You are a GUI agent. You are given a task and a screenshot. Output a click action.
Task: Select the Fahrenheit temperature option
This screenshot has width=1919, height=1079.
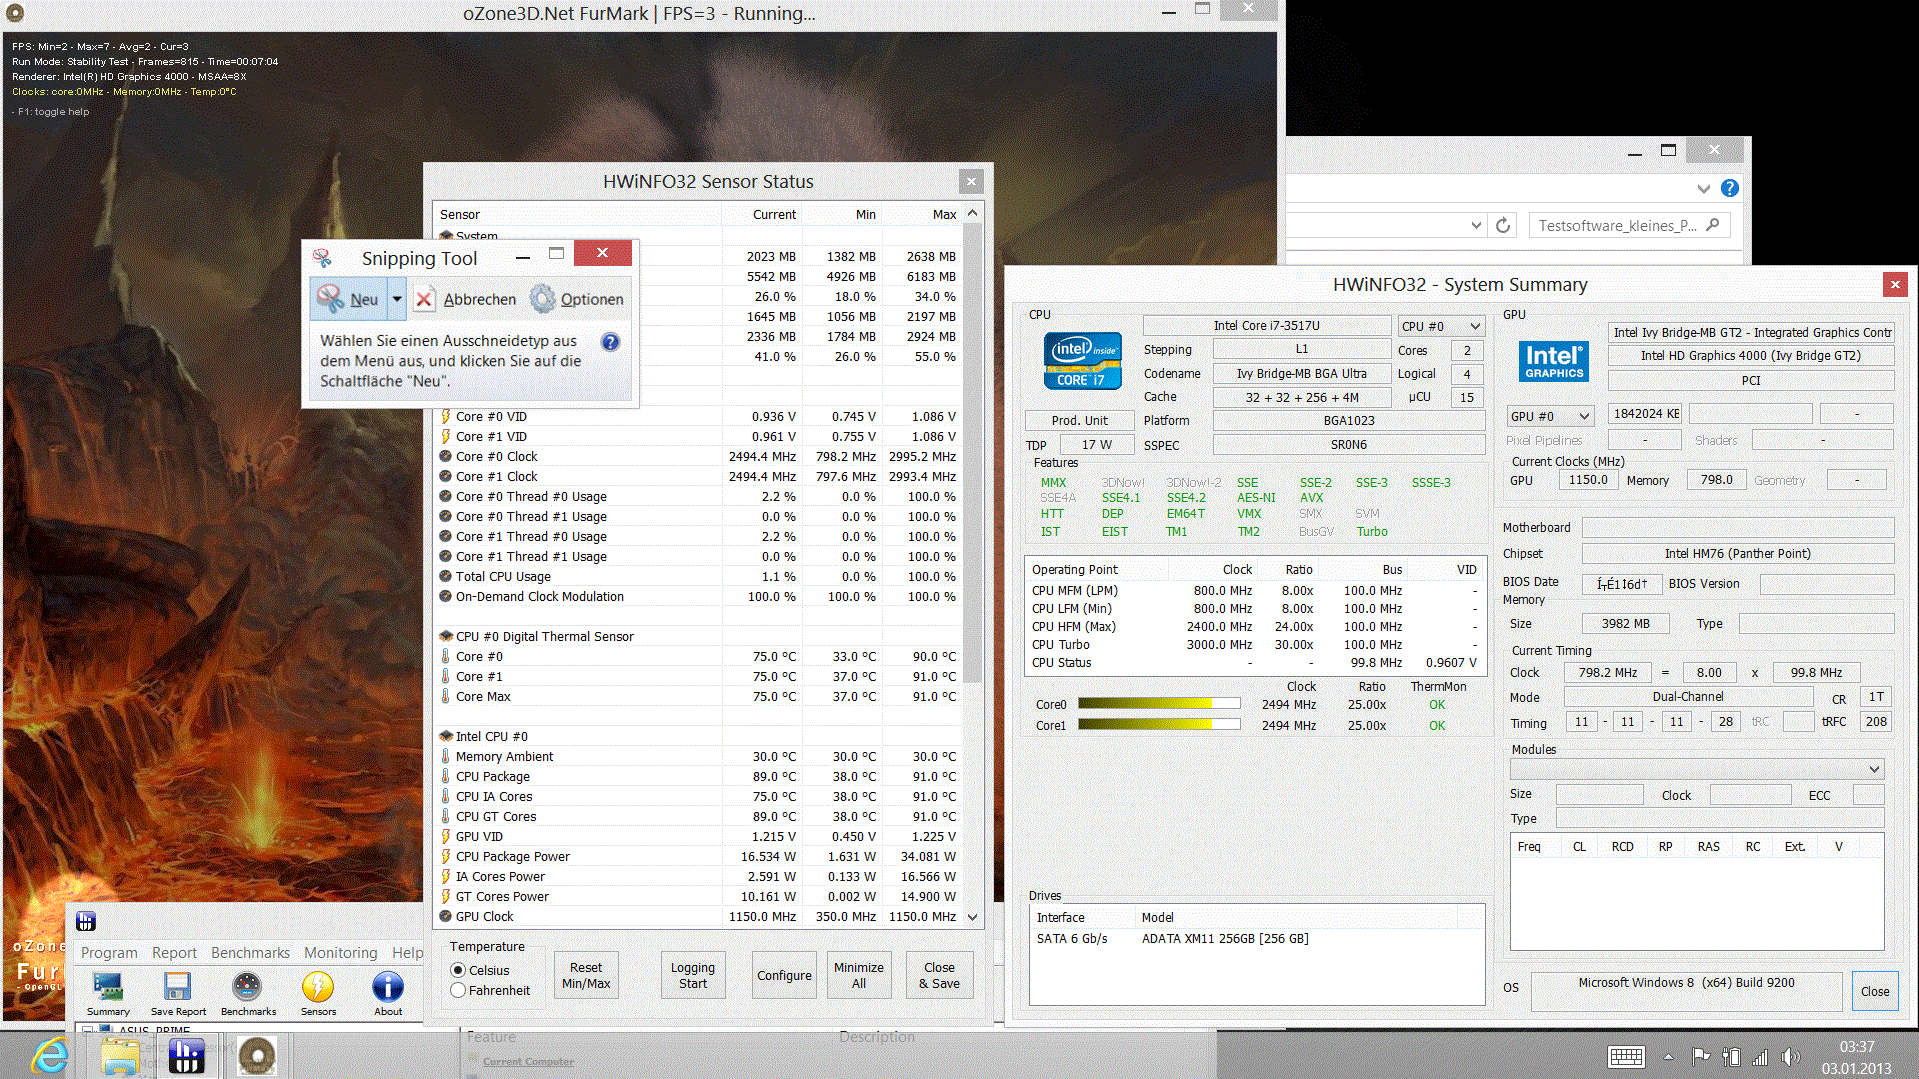[x=458, y=990]
